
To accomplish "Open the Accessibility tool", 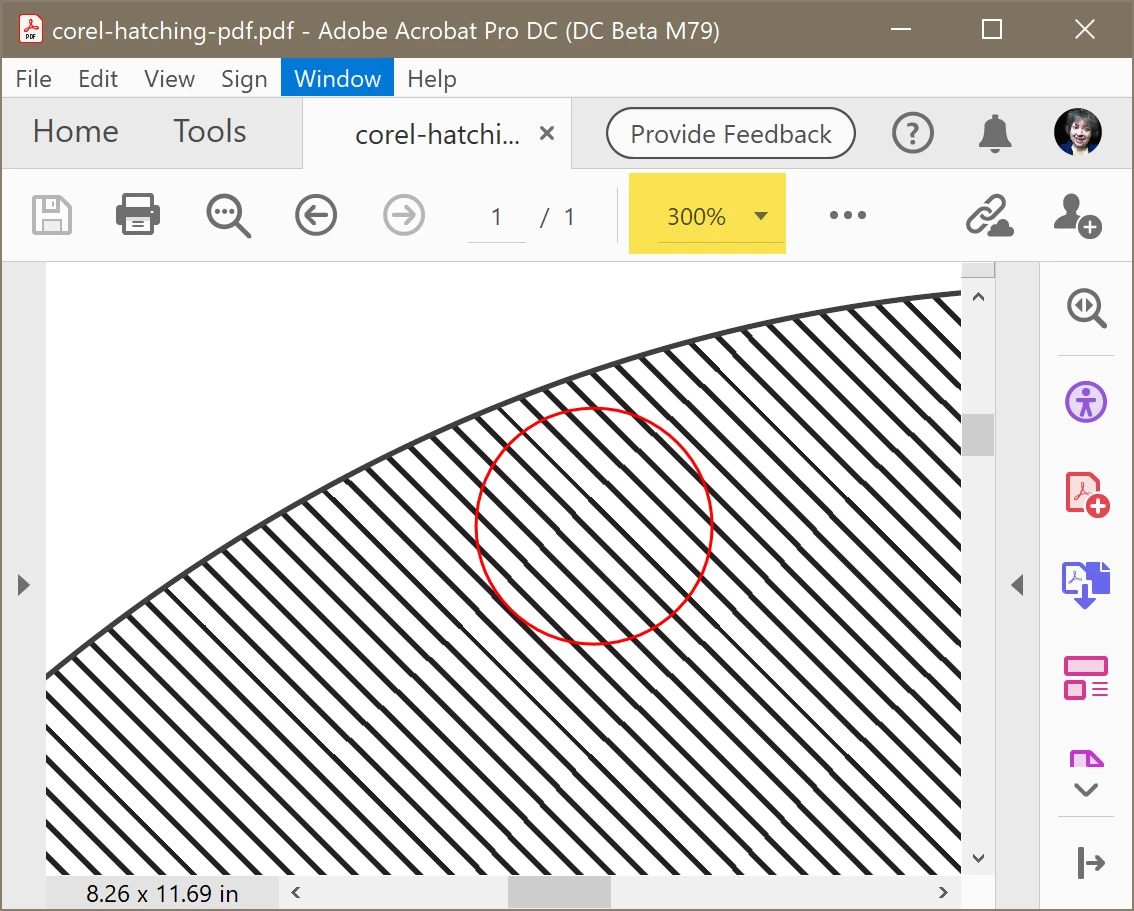I will pos(1086,402).
